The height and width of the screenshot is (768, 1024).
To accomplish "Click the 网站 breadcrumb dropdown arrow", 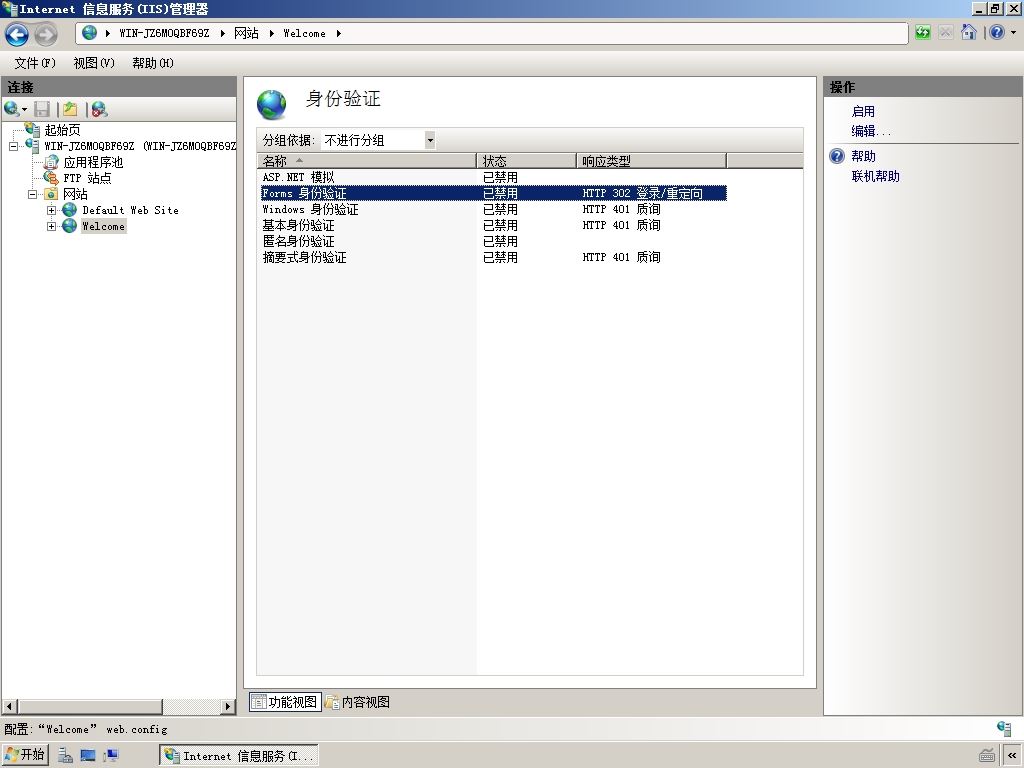I will [271, 33].
